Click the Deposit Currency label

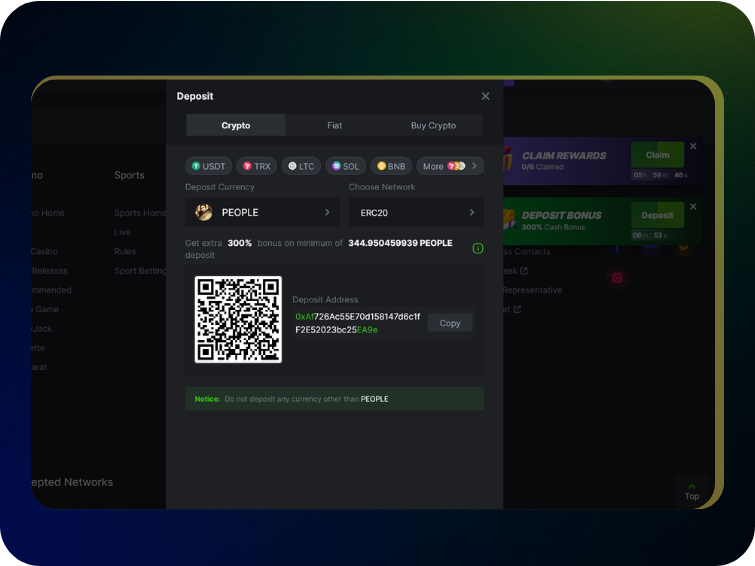coord(220,187)
